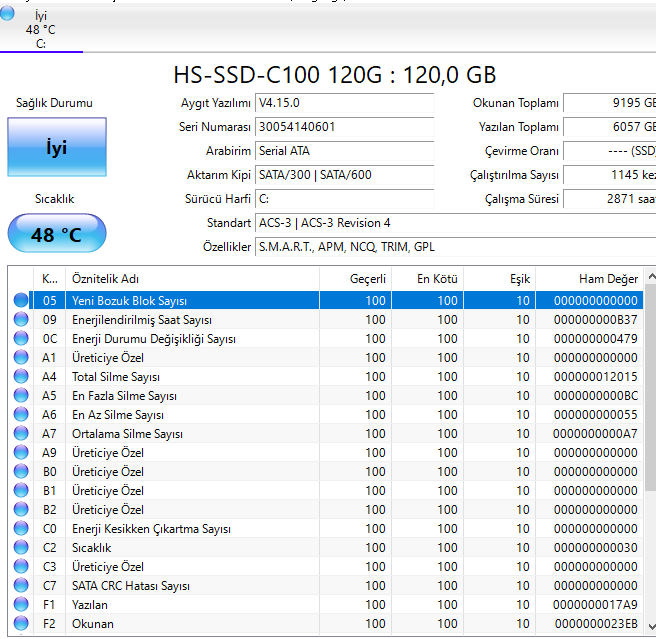The image size is (656, 639).
Task: Click the Standart field ACS-3 Revision 4
Action: [456, 223]
